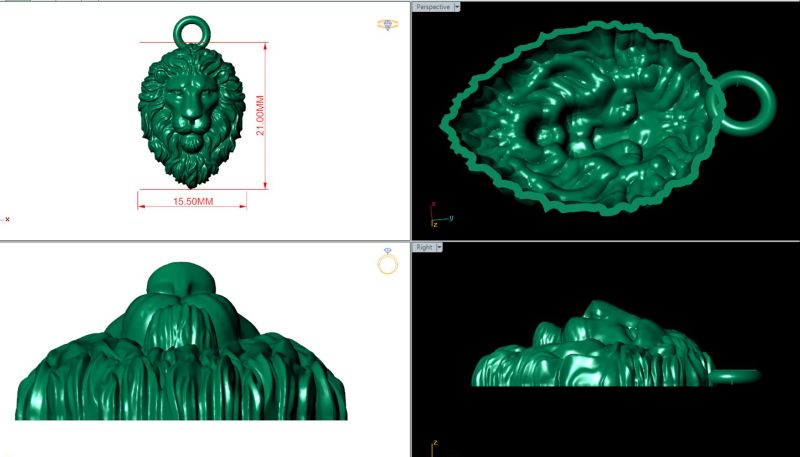Click the red x marker at left edge

7,218
